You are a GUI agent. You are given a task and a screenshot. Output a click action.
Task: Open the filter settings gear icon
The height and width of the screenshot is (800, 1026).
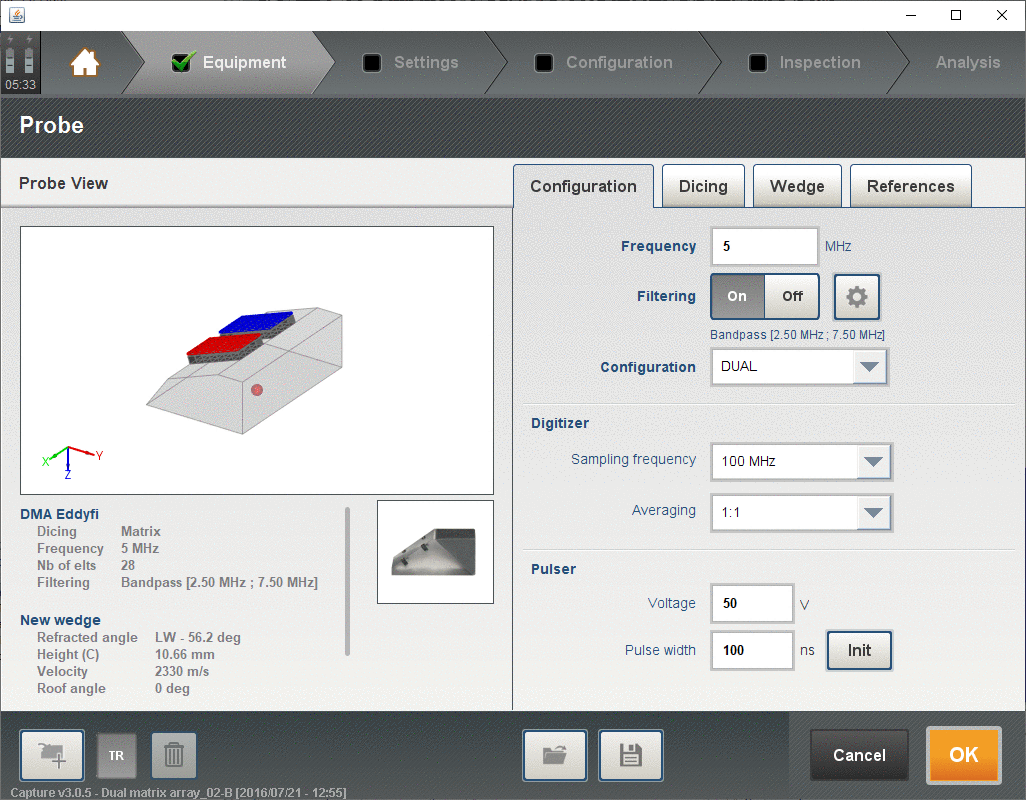pos(857,297)
